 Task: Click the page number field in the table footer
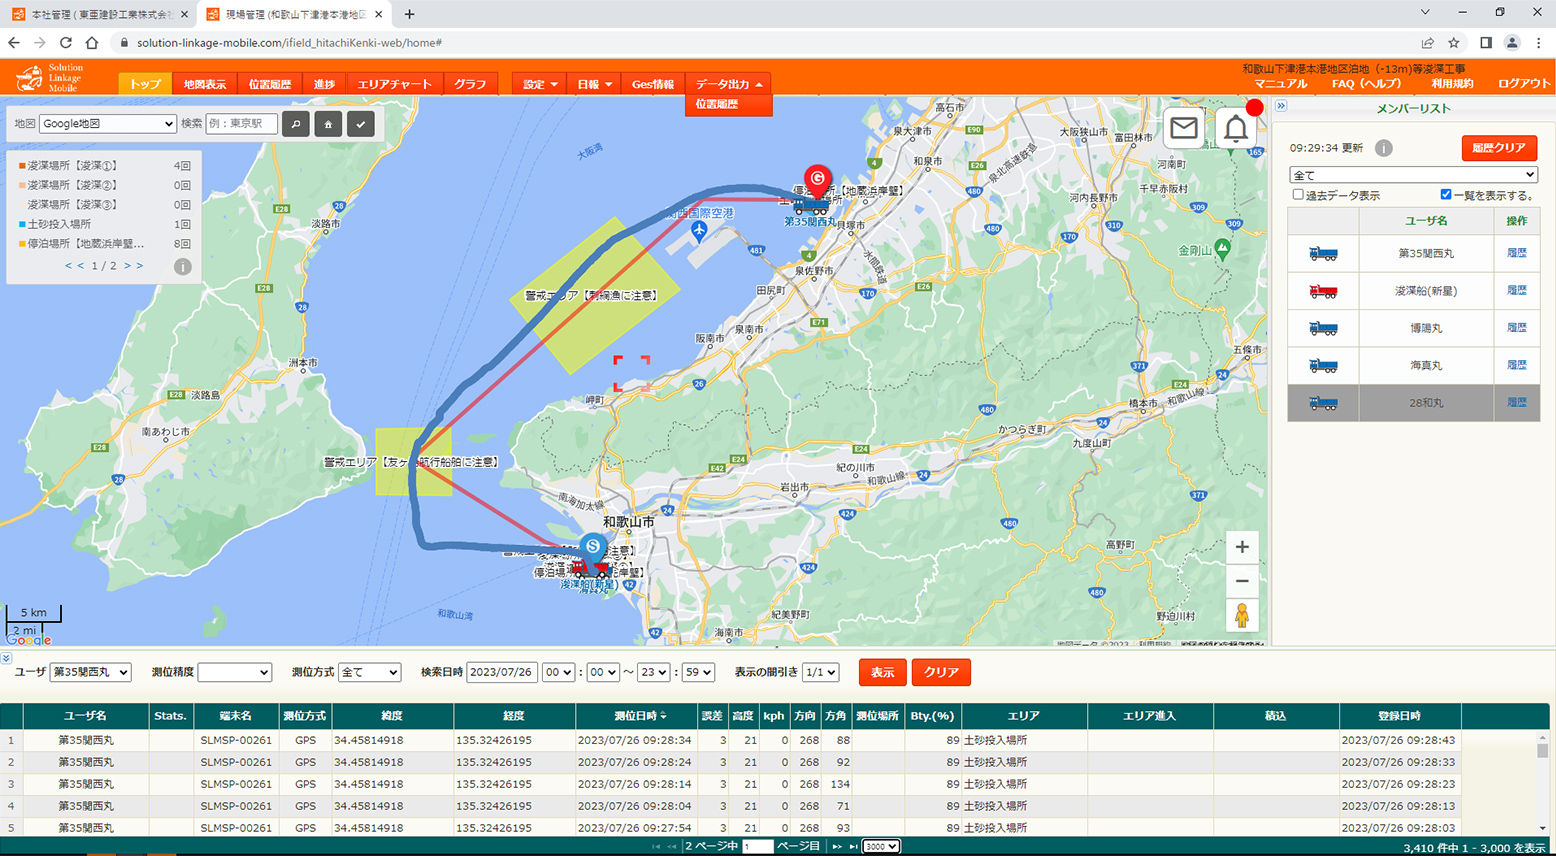click(758, 847)
